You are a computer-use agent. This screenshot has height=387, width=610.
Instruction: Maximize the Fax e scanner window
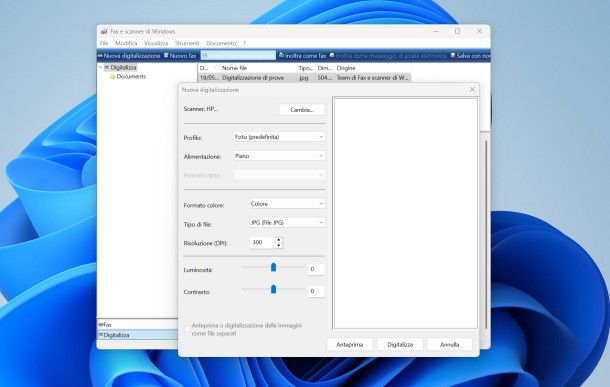(x=458, y=31)
